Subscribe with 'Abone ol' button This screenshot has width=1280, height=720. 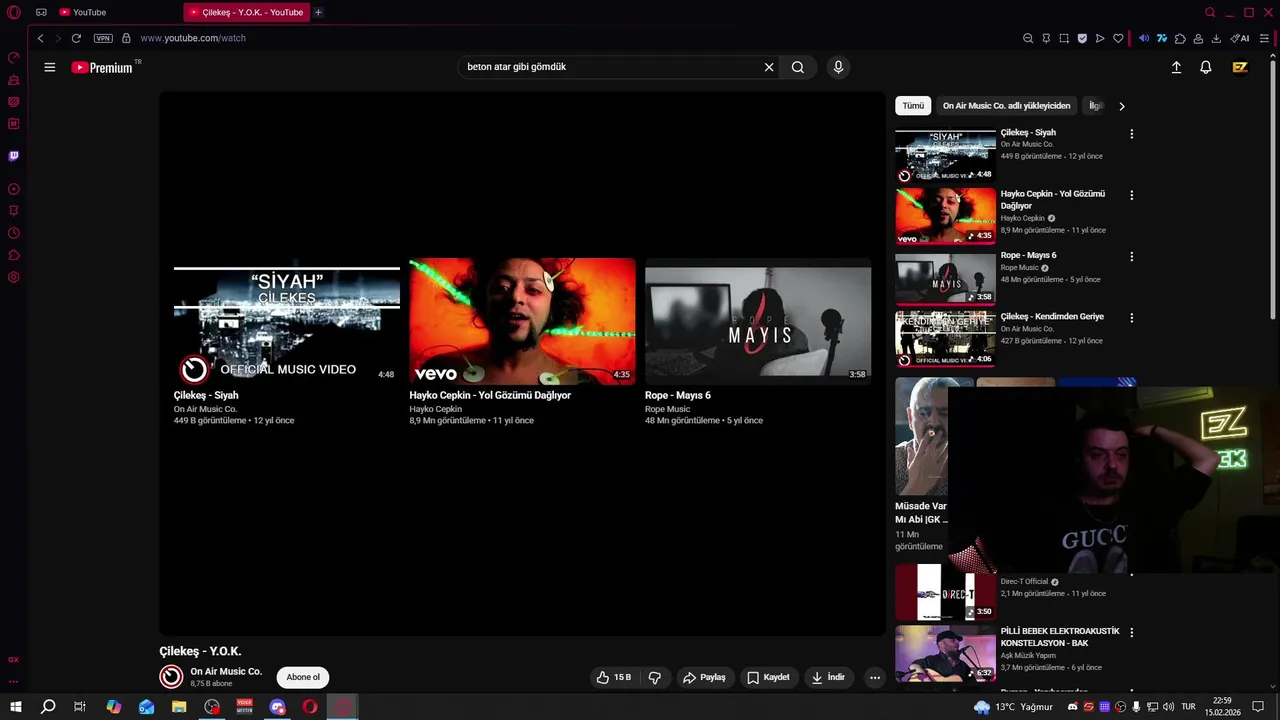(x=303, y=677)
